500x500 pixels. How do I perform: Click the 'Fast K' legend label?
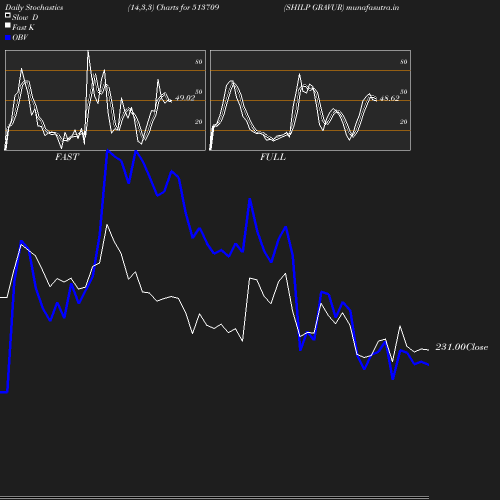tap(23, 27)
